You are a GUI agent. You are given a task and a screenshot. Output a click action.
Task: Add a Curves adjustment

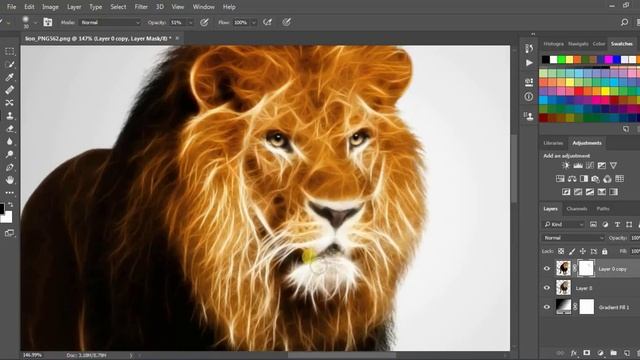[x=590, y=165]
